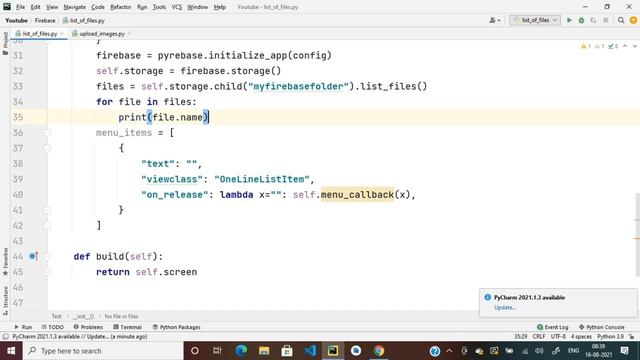The height and width of the screenshot is (360, 640).
Task: Open the Help menu
Action: (220, 7)
